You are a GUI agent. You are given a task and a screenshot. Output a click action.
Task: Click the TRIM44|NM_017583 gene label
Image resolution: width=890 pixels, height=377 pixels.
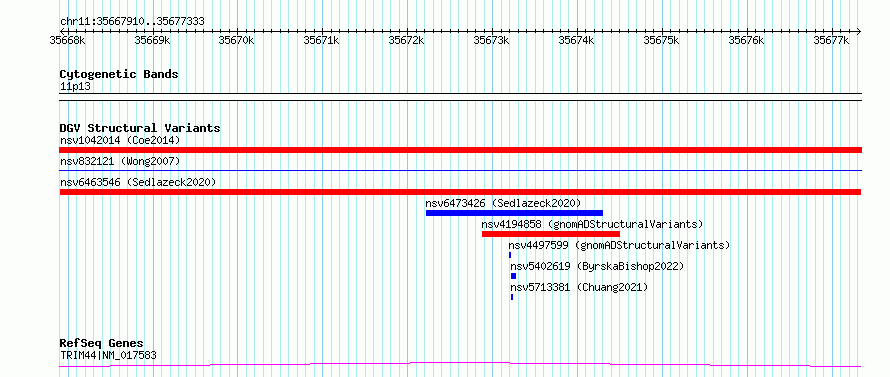[108, 355]
